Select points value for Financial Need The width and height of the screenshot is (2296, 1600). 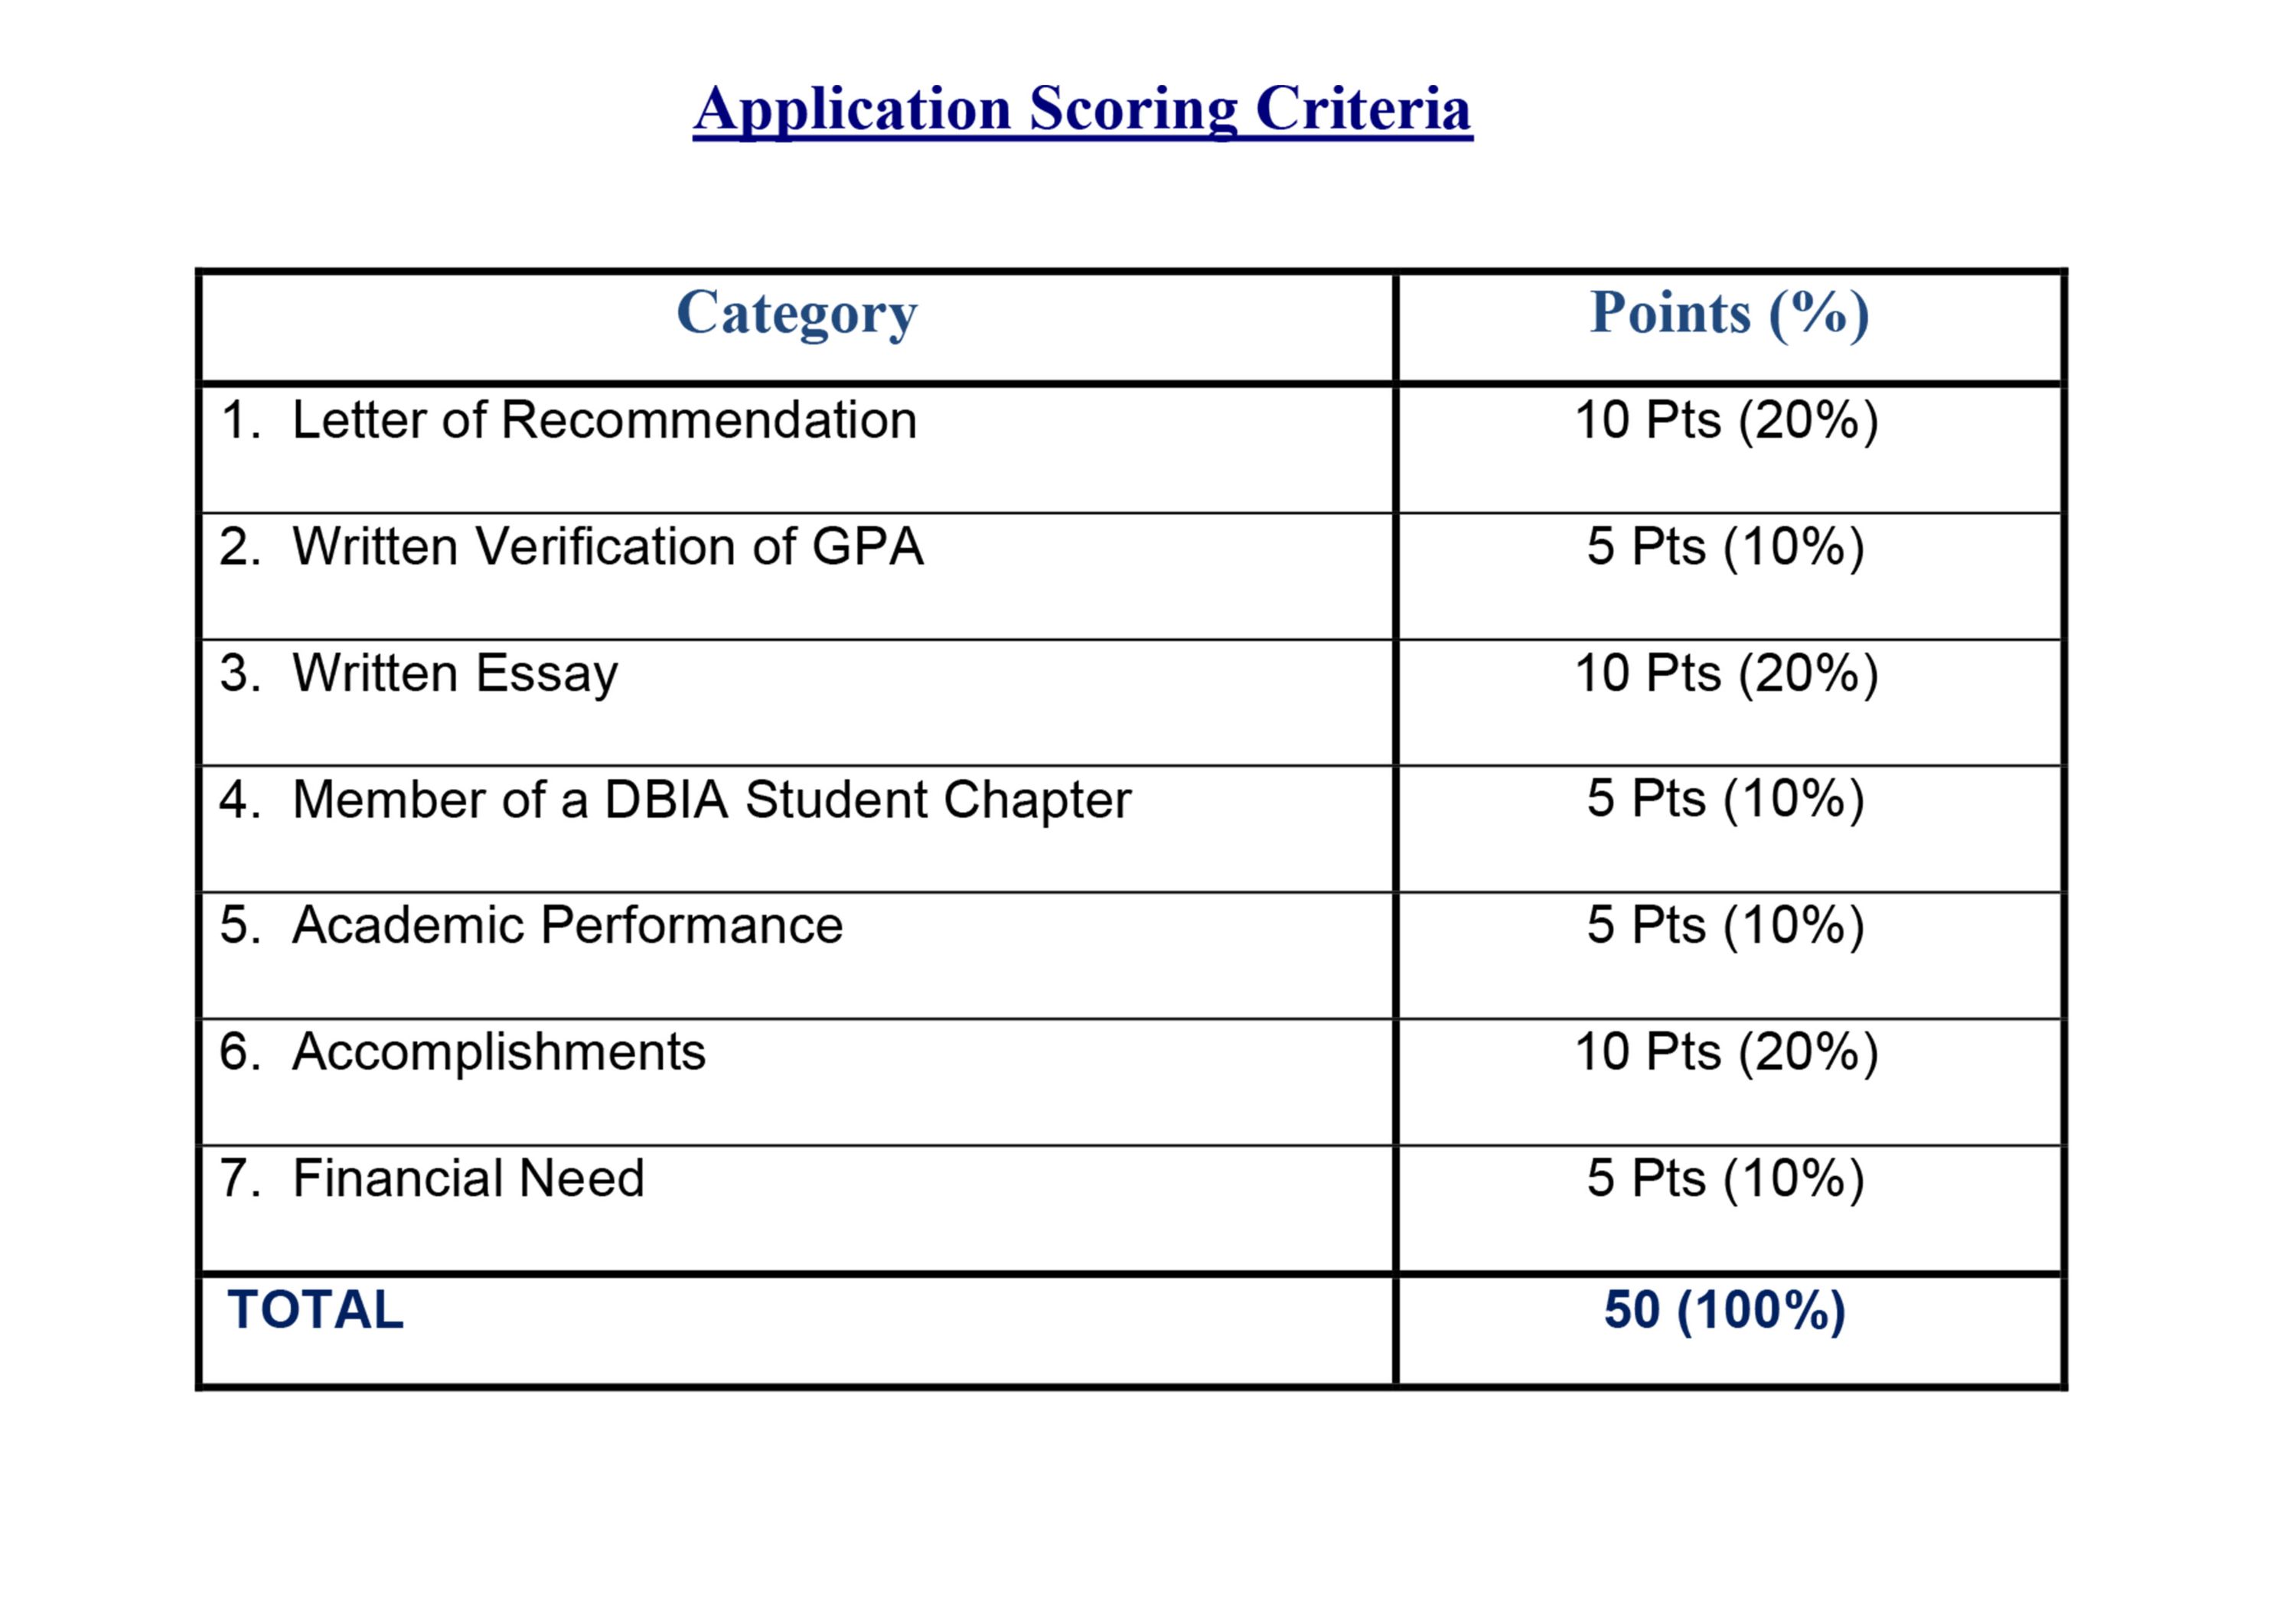coord(1726,1178)
